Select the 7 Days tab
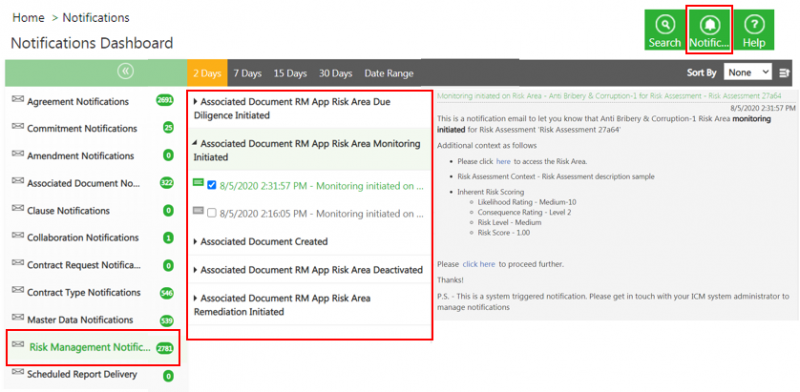This screenshot has width=800, height=392. [247, 74]
